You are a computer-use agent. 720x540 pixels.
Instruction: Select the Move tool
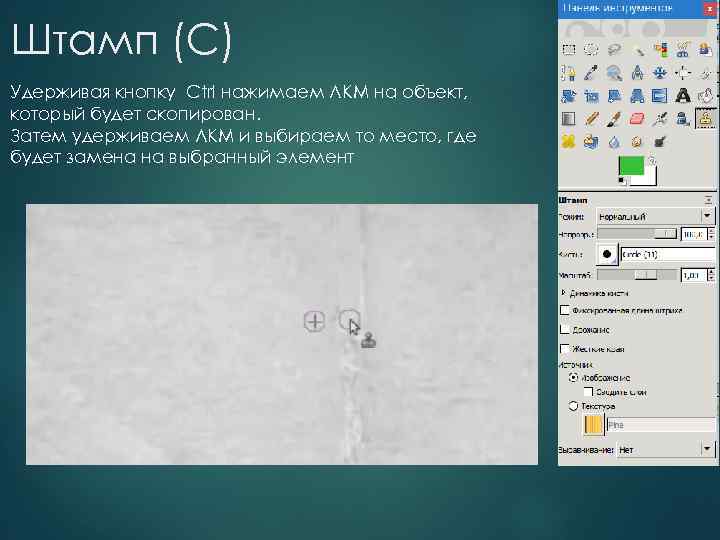[x=660, y=73]
